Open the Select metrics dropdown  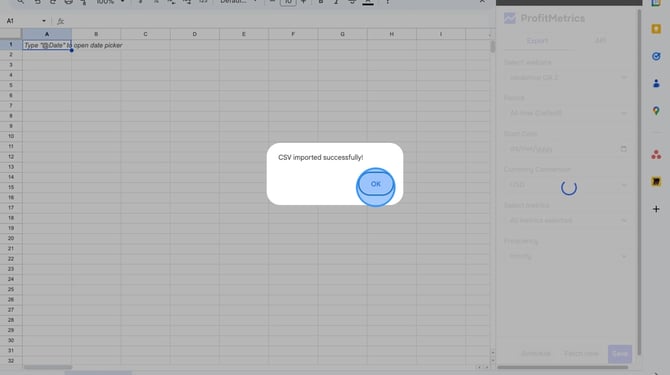(567, 220)
